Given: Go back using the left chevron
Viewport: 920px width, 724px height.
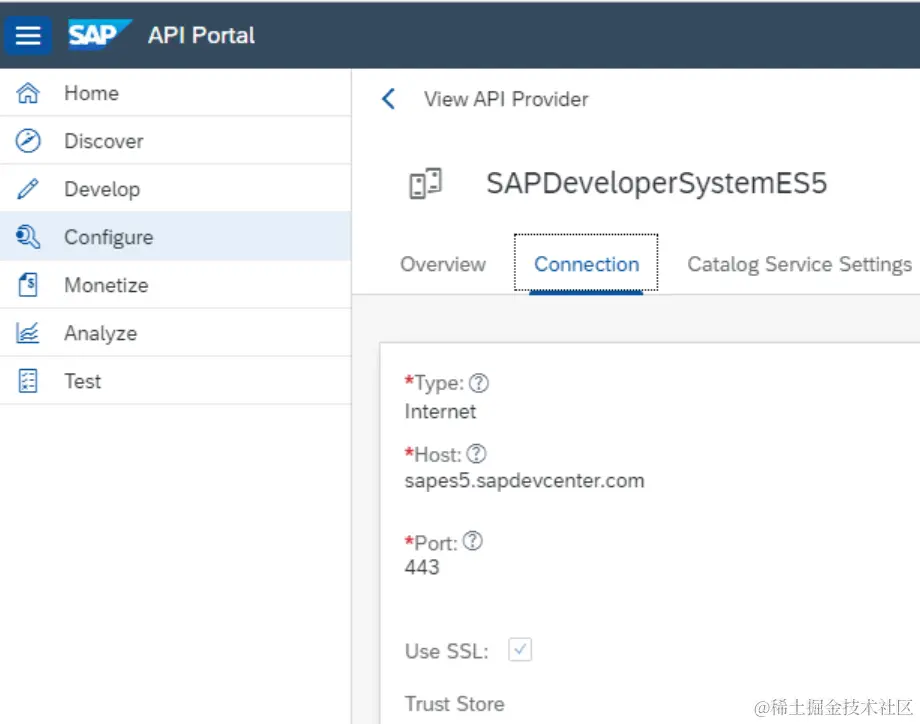Looking at the screenshot, I should pos(389,99).
